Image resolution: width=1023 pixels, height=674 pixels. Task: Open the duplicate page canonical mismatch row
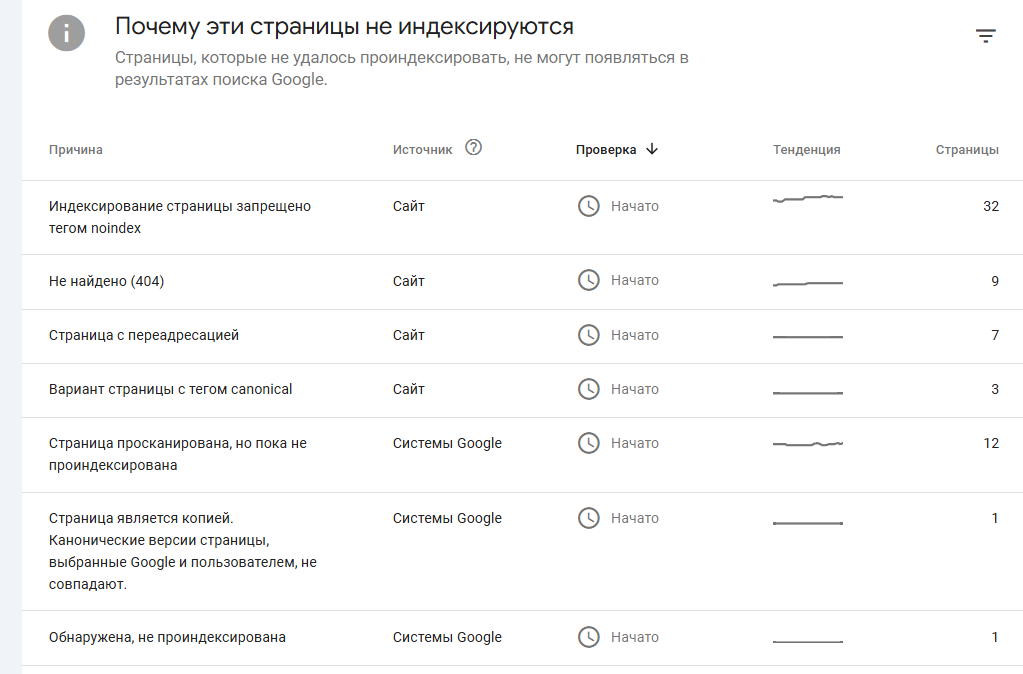(x=523, y=551)
